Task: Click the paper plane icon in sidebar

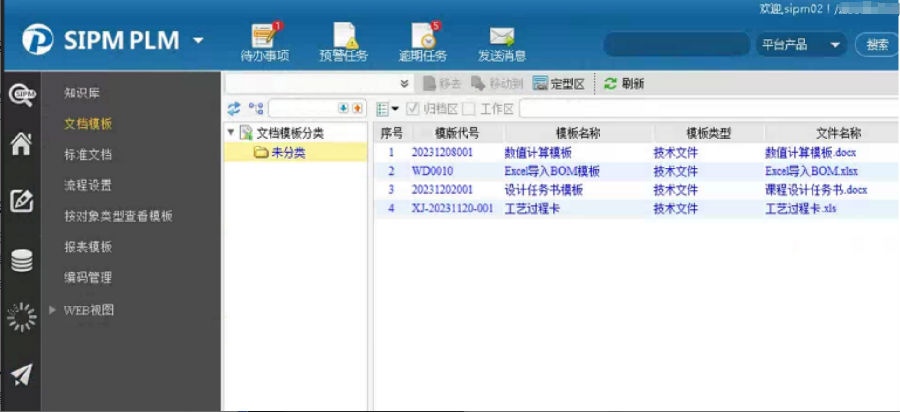Action: [21, 374]
